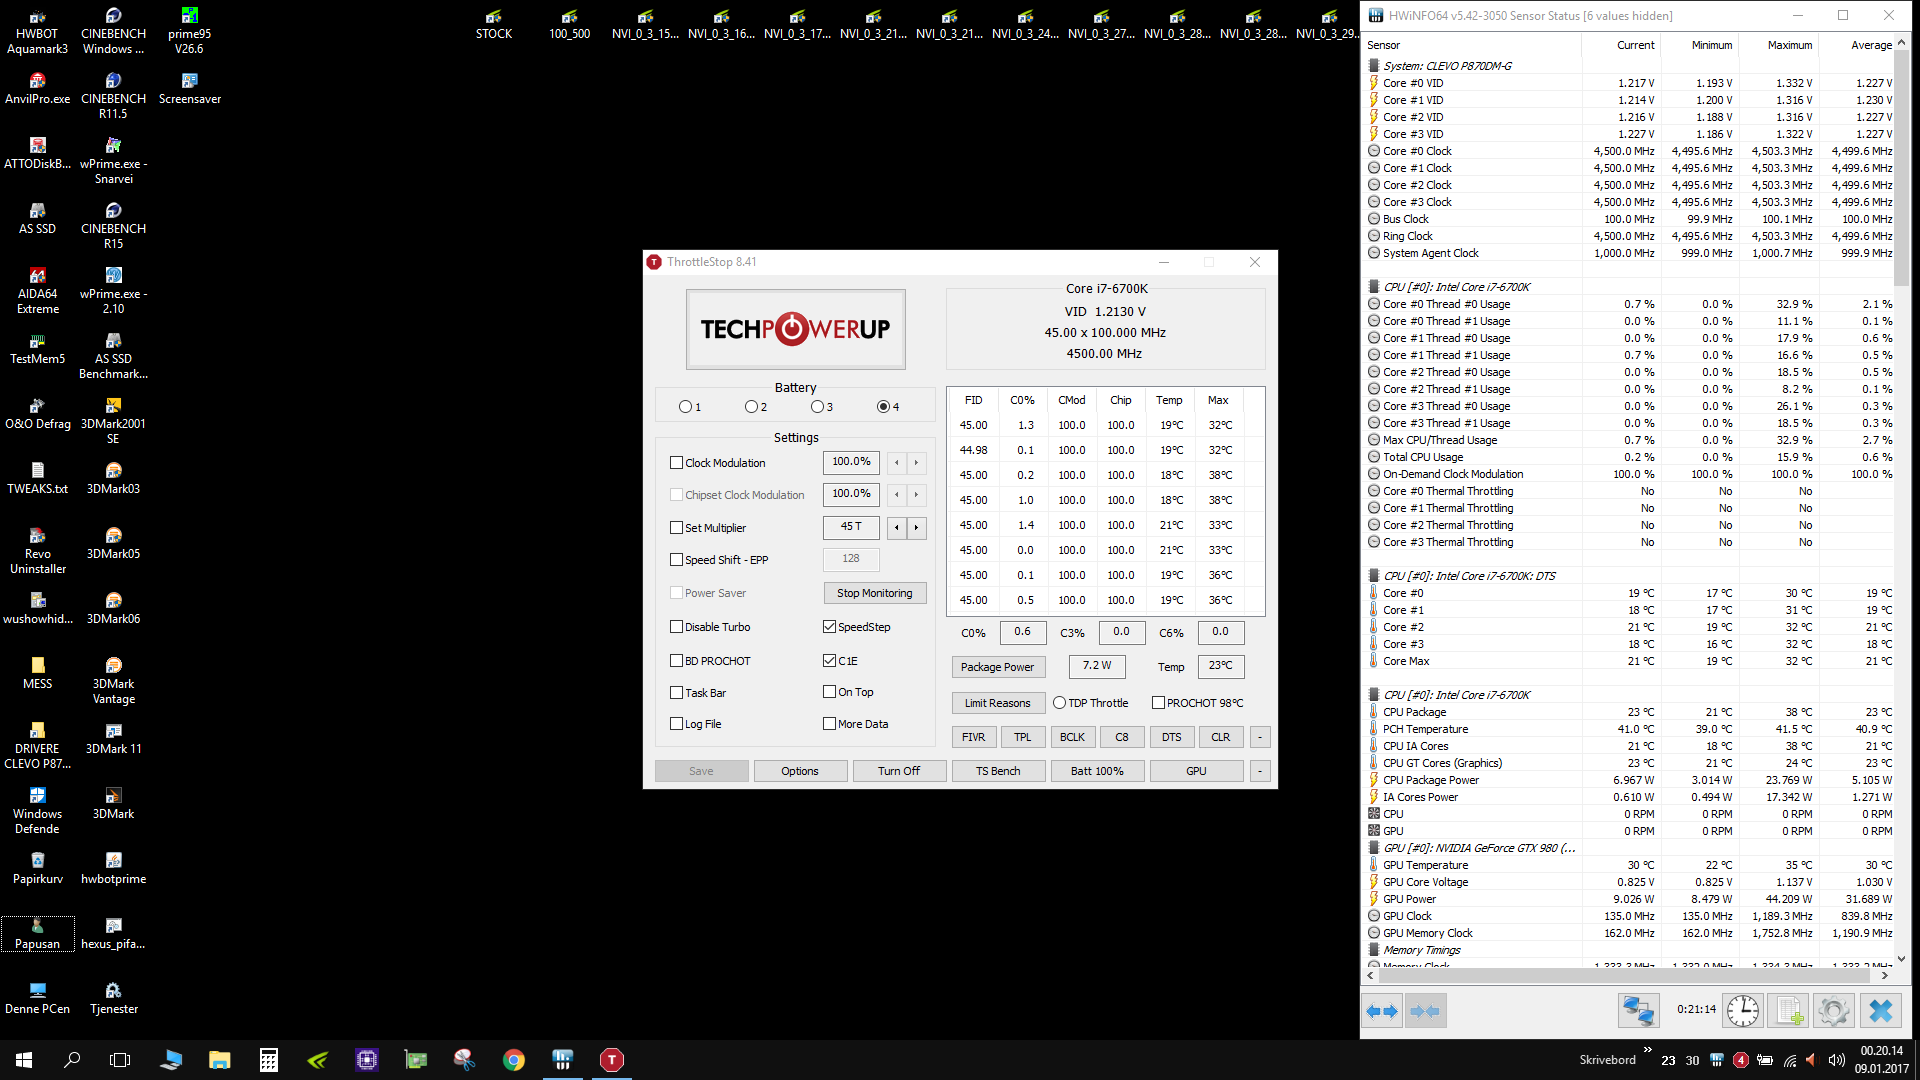Click the BCLK button
Image resolution: width=1920 pixels, height=1080 pixels.
pos(1072,737)
